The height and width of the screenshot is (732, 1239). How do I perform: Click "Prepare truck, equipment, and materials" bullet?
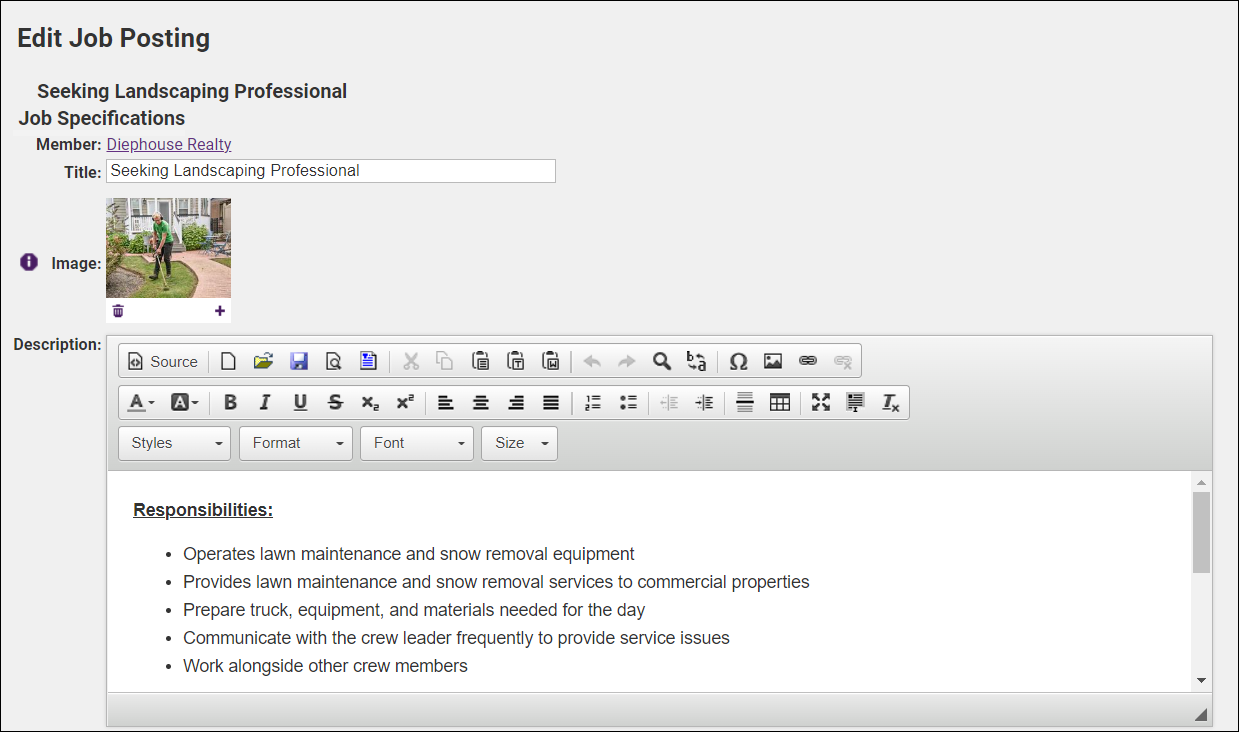pyautogui.click(x=414, y=610)
